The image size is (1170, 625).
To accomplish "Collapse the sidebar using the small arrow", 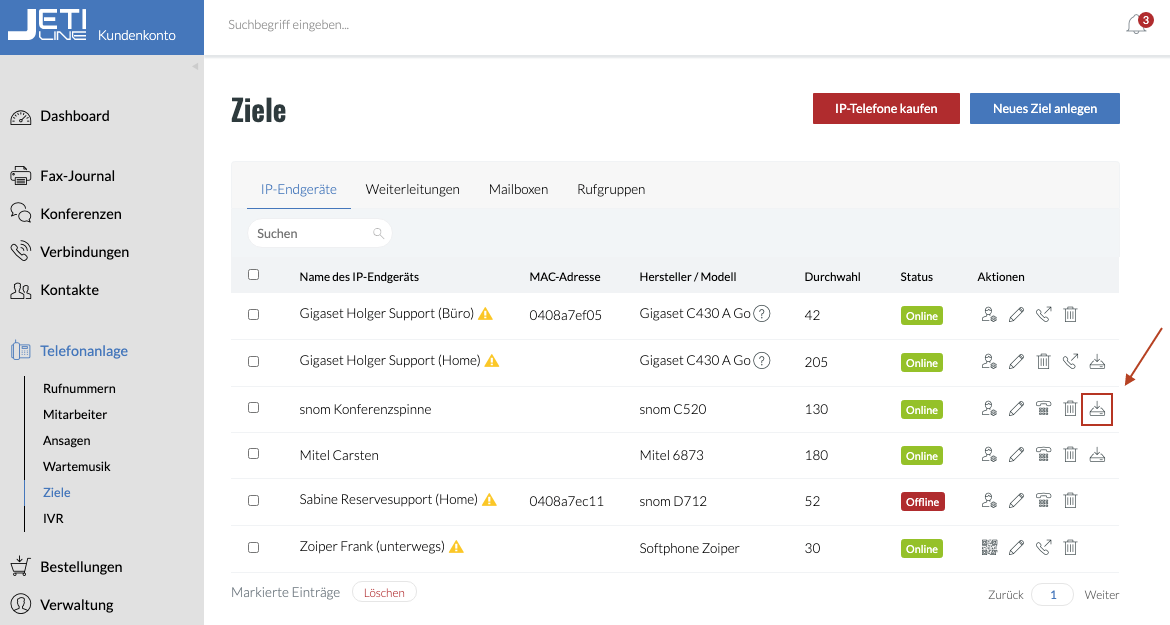I will pos(195,66).
